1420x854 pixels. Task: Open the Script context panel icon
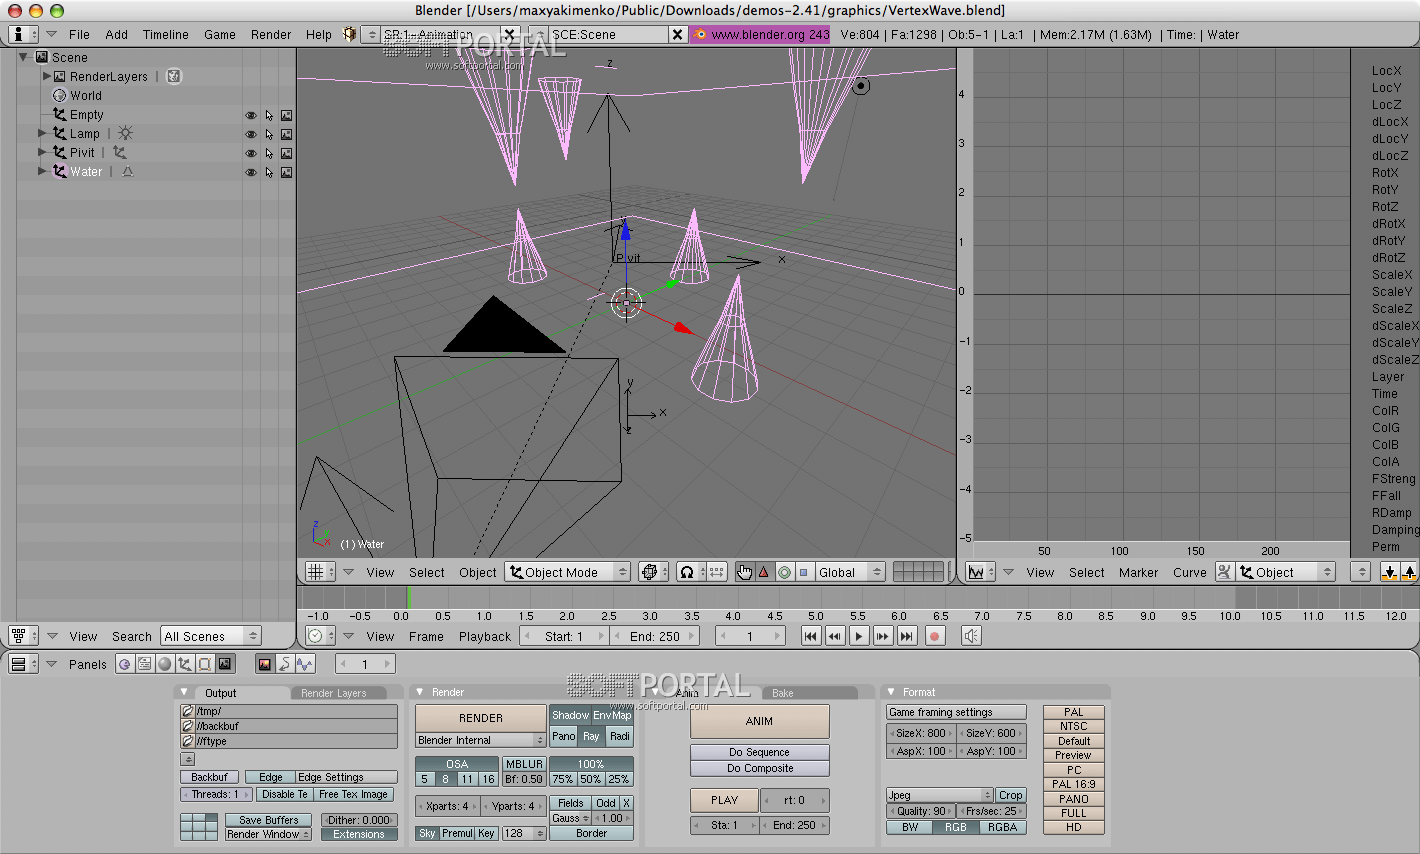[x=144, y=664]
